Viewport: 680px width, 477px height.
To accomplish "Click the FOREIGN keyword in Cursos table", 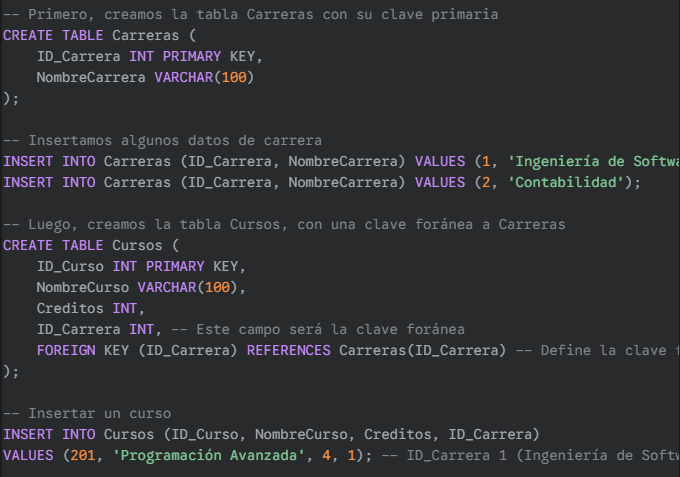I will pos(66,350).
